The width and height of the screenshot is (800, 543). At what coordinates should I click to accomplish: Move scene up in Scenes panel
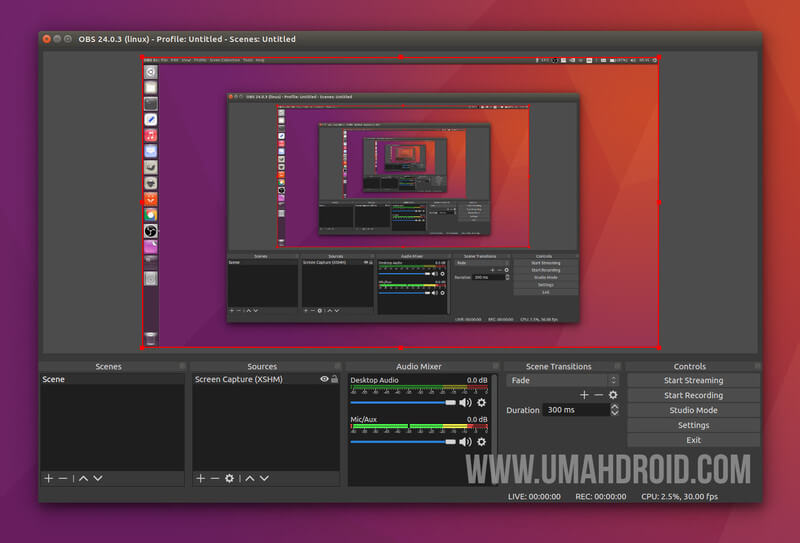(84, 478)
